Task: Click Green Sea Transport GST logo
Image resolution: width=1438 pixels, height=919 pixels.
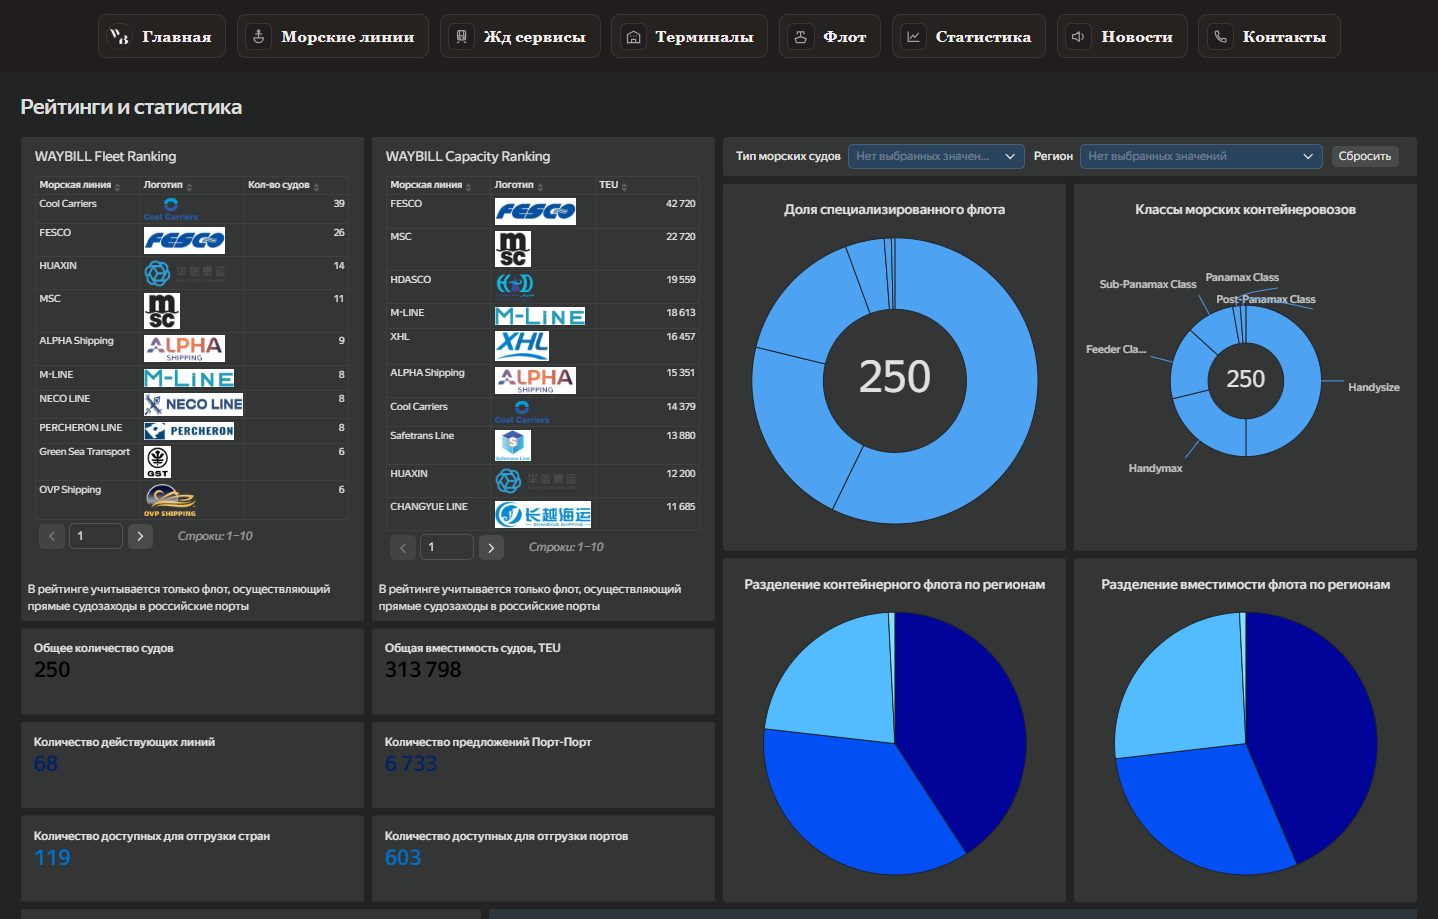Action: [158, 462]
